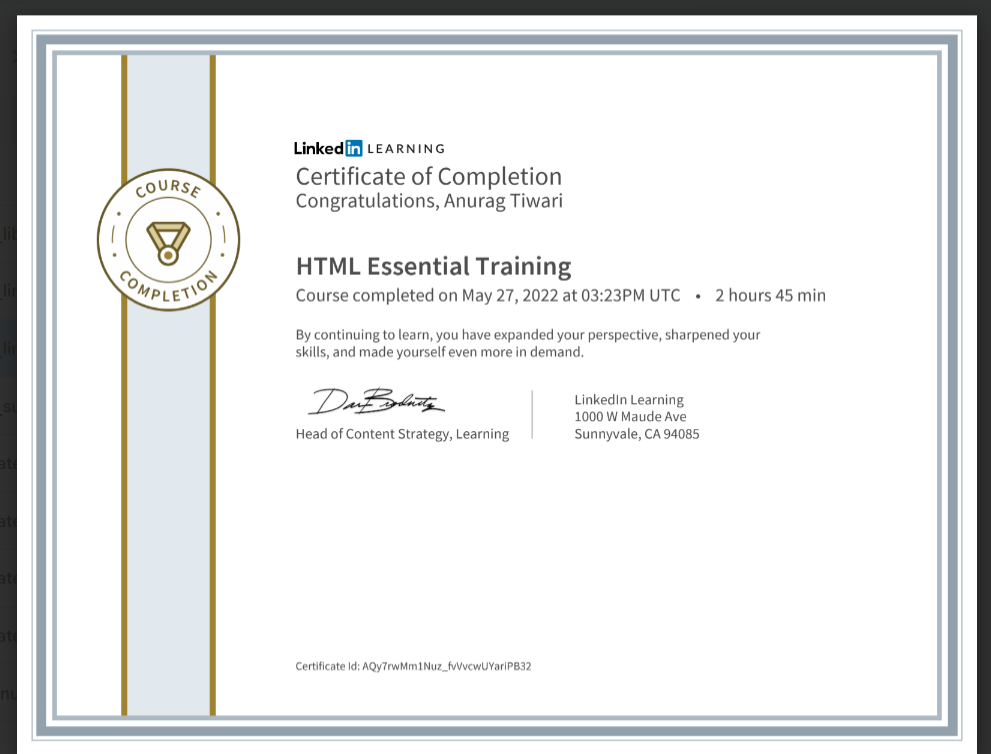Click the LinkedIn Learning logo
The width and height of the screenshot is (991, 754).
click(x=369, y=149)
